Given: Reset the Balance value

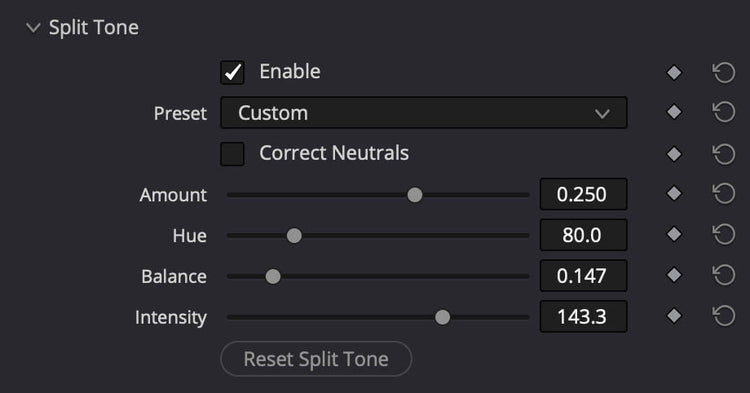Looking at the screenshot, I should [724, 275].
